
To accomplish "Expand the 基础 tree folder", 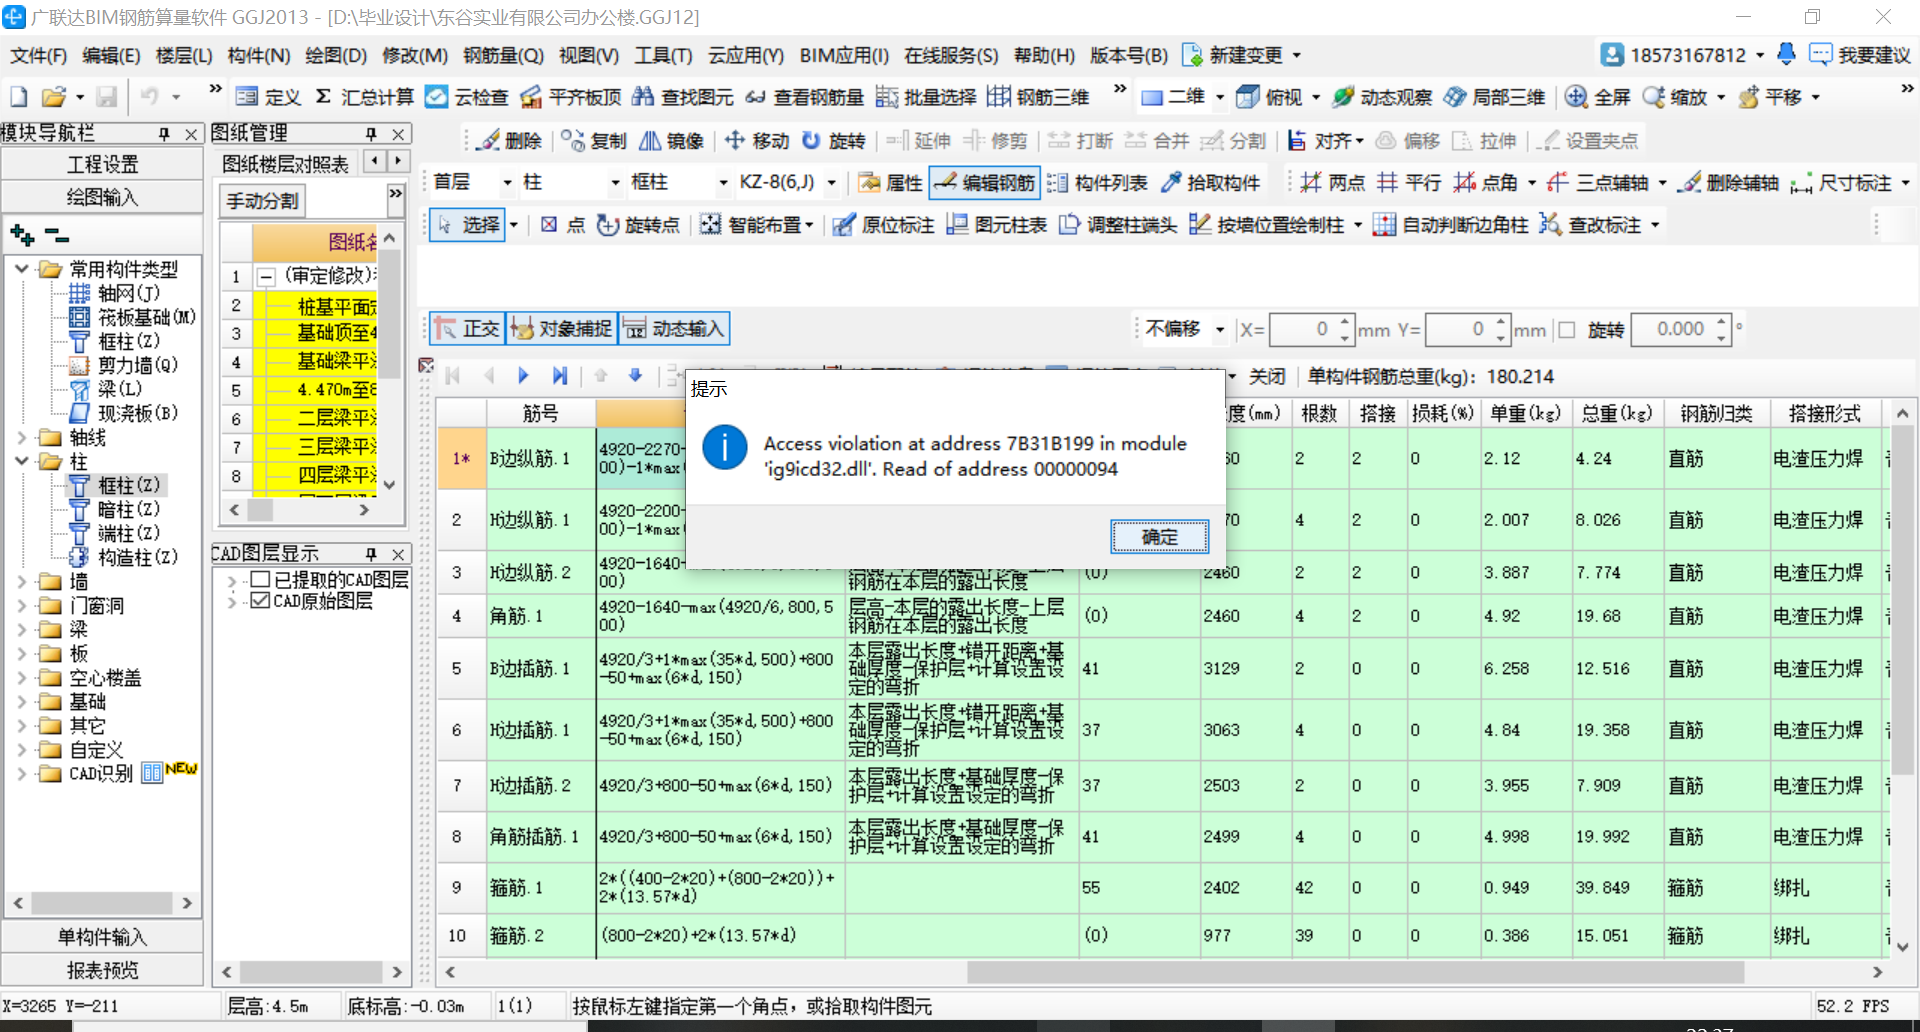I will click(x=21, y=701).
